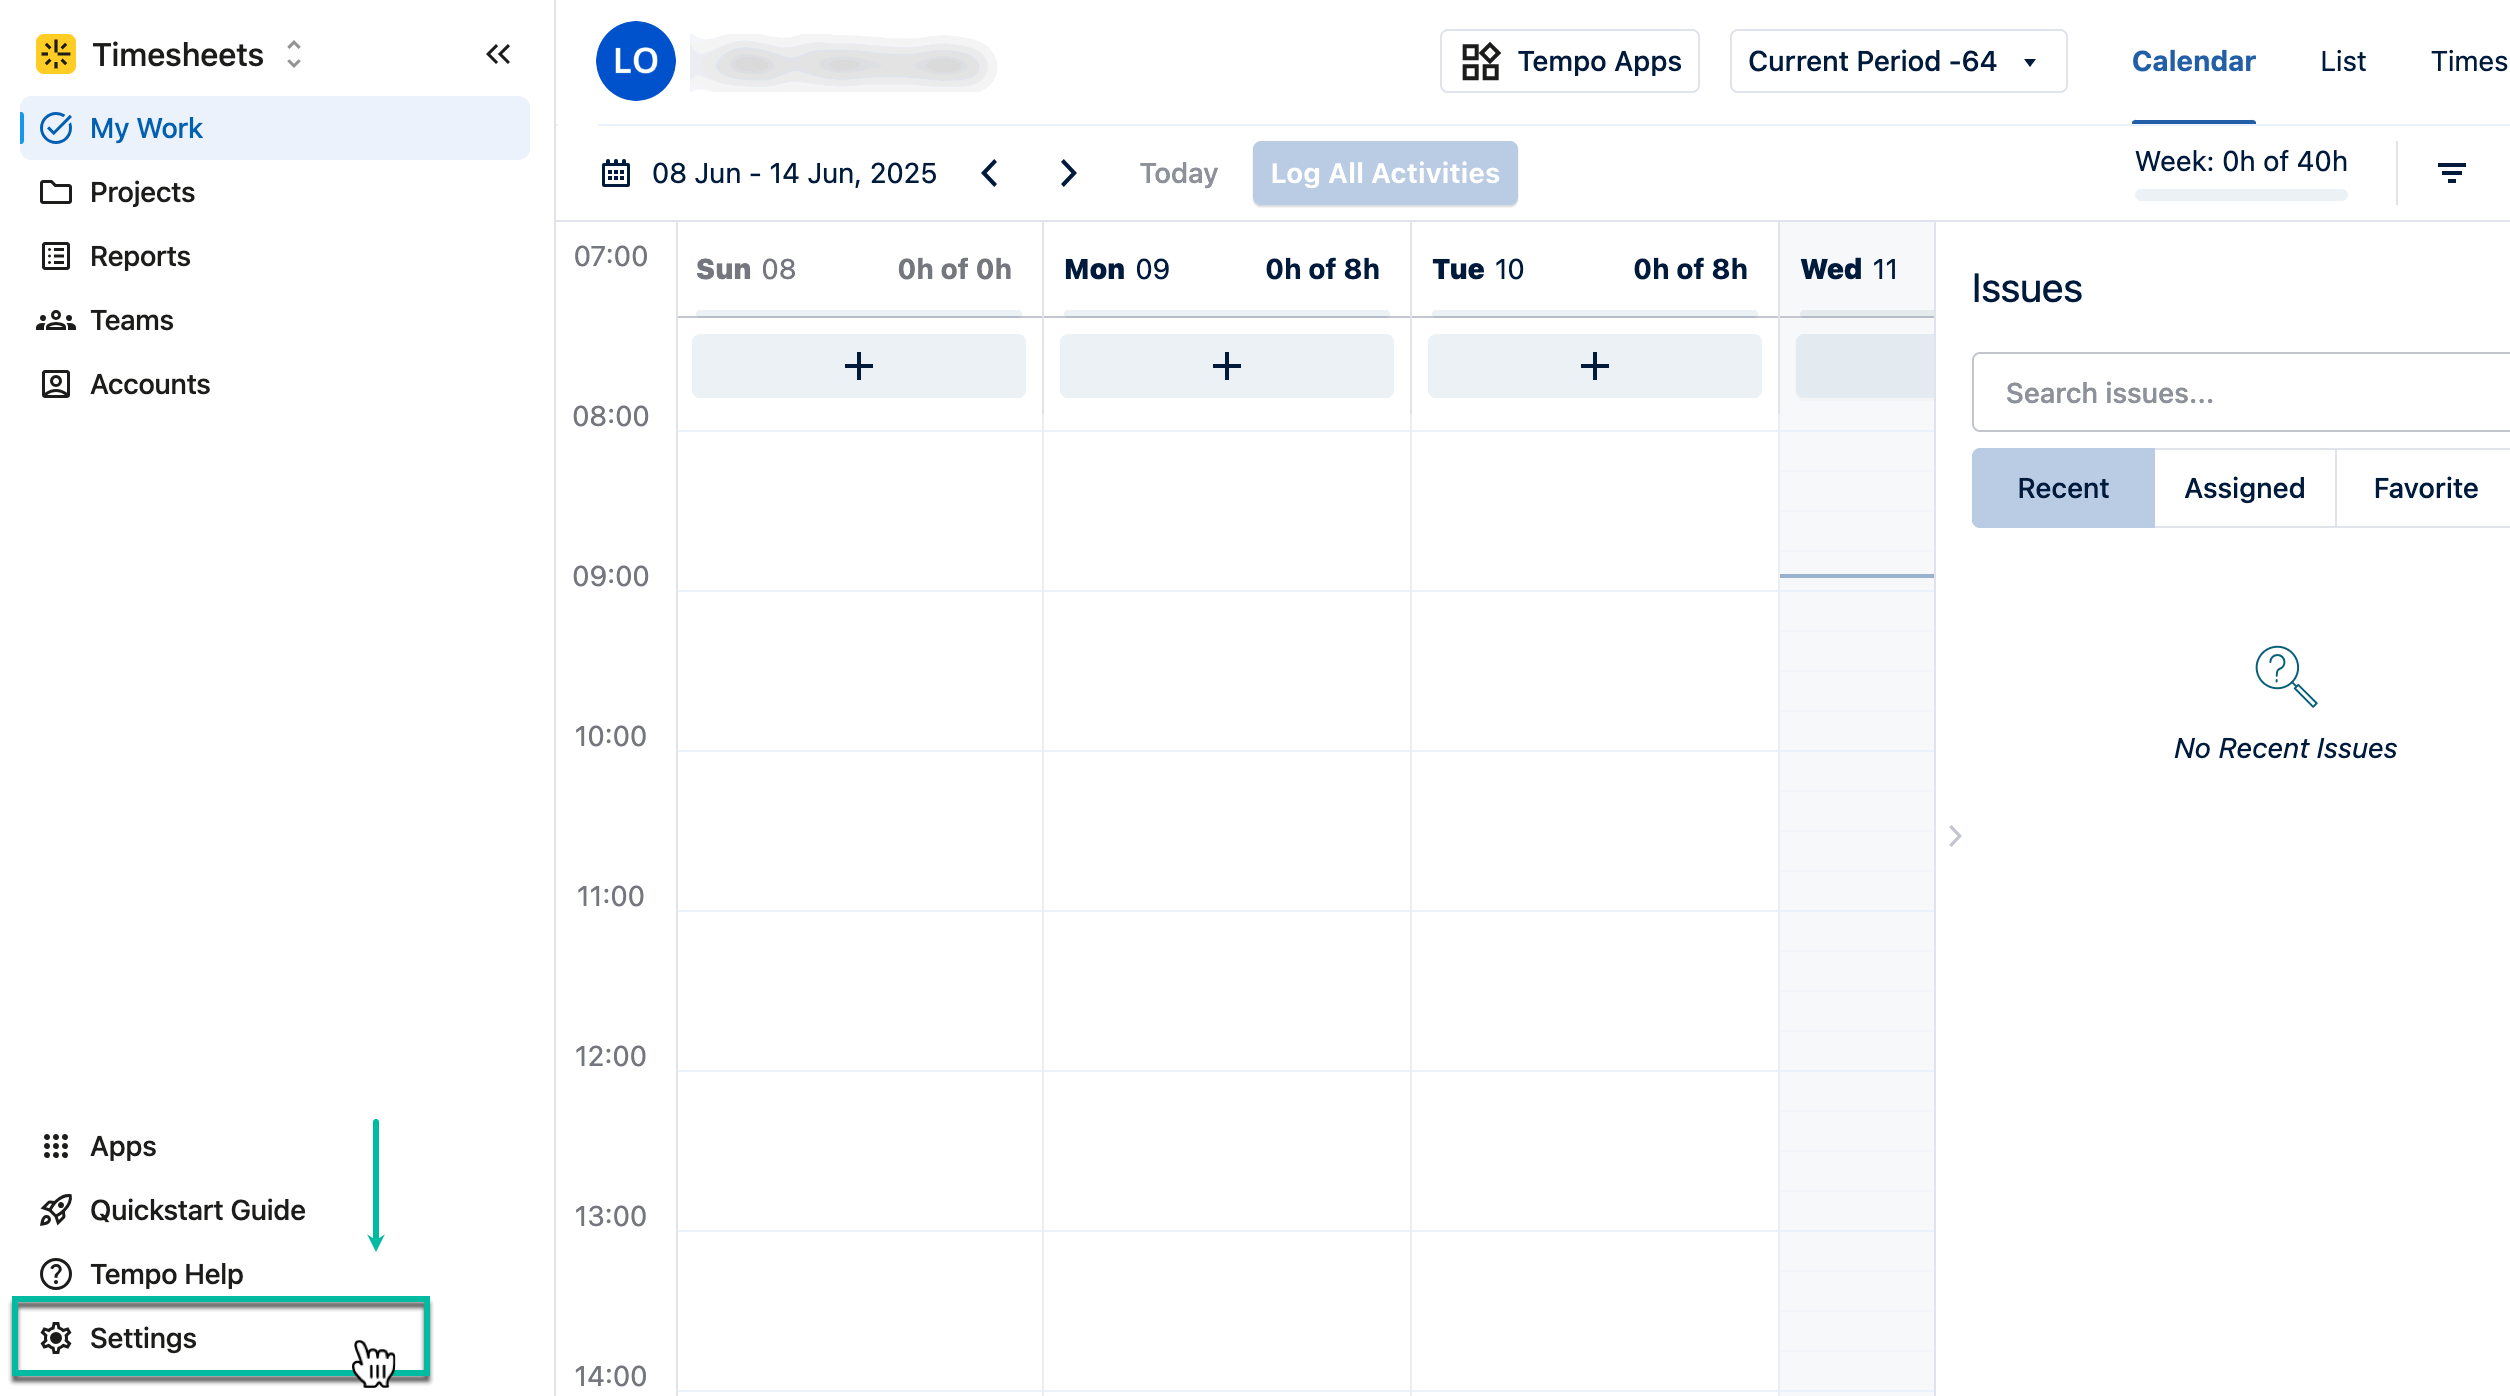This screenshot has height=1396, width=2510.
Task: Switch to the List view tab
Action: [2342, 61]
